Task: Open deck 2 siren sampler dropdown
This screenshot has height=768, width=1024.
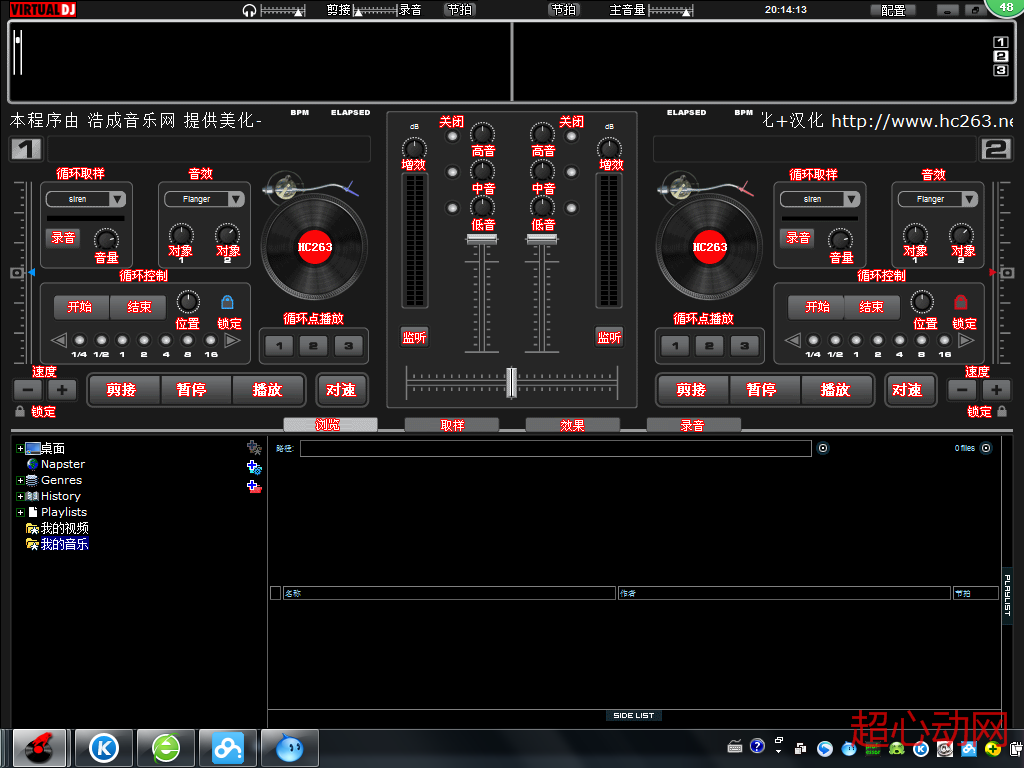Action: (x=820, y=199)
